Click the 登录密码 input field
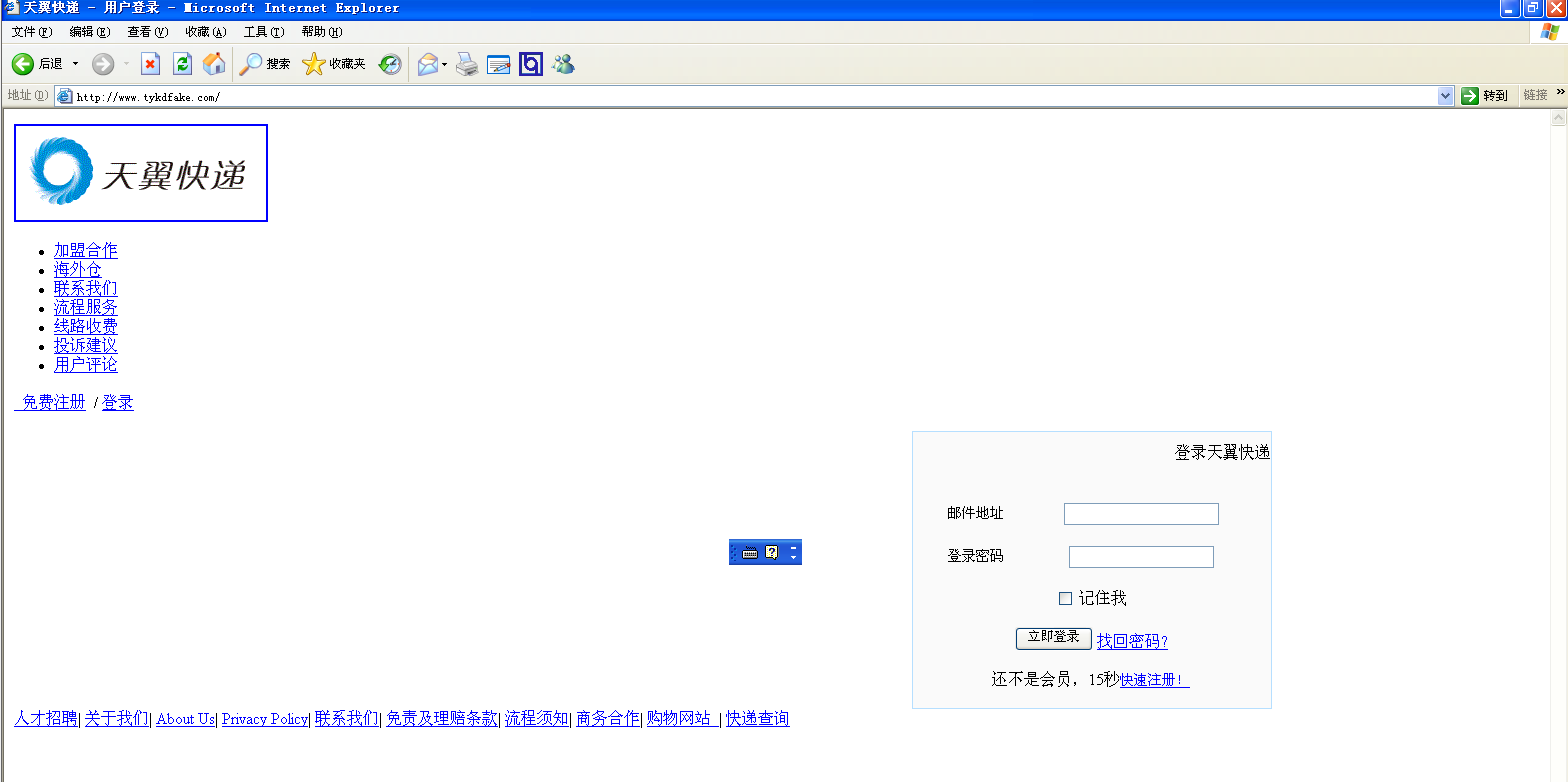The width and height of the screenshot is (1568, 782). coord(1141,557)
